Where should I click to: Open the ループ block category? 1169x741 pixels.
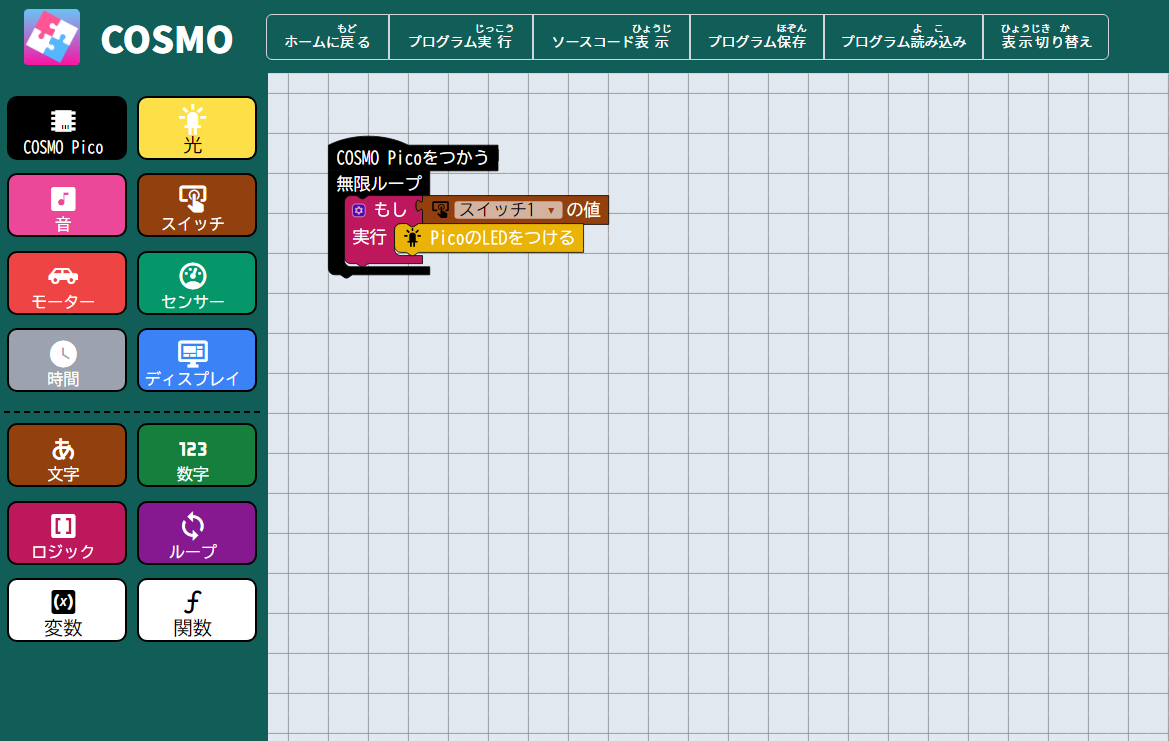197,533
